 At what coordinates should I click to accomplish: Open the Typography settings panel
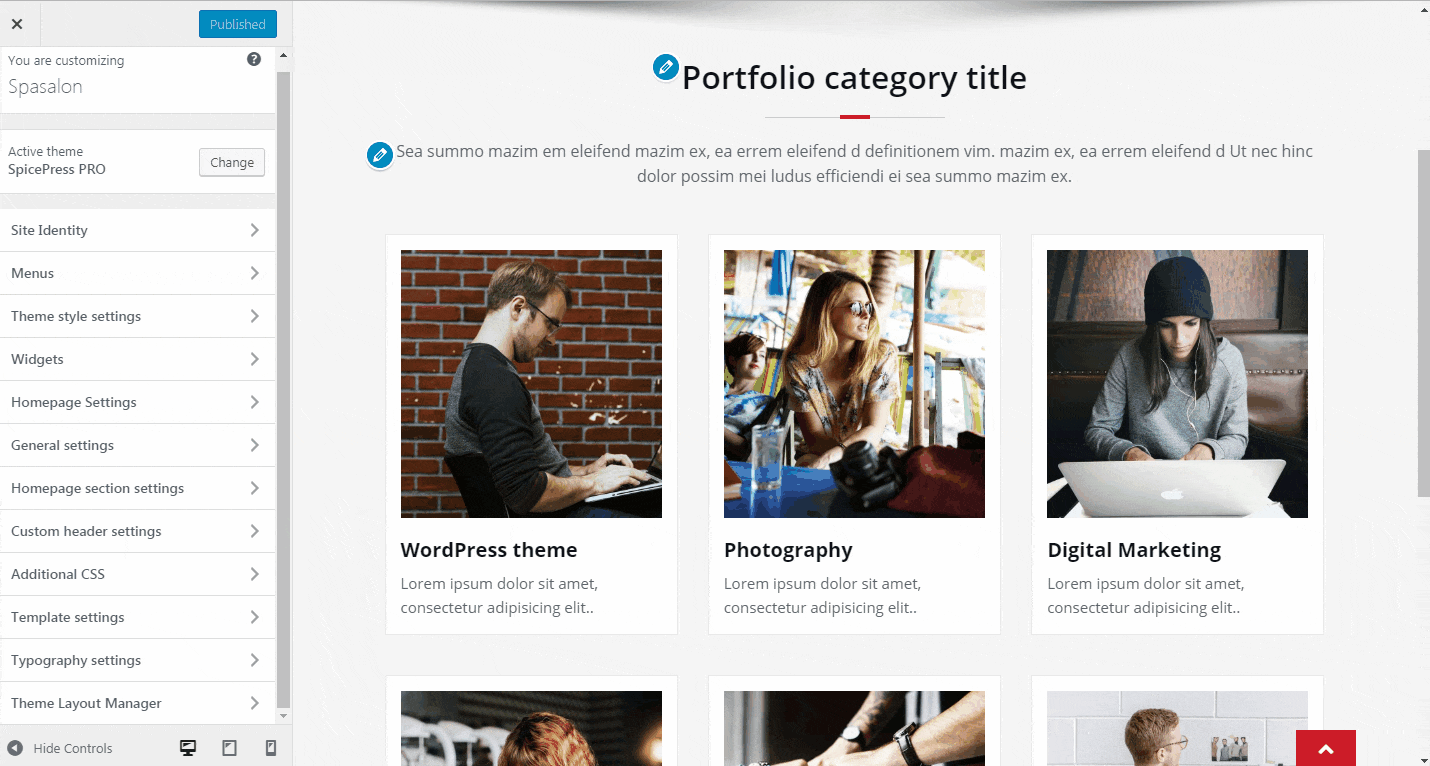pyautogui.click(x=138, y=660)
